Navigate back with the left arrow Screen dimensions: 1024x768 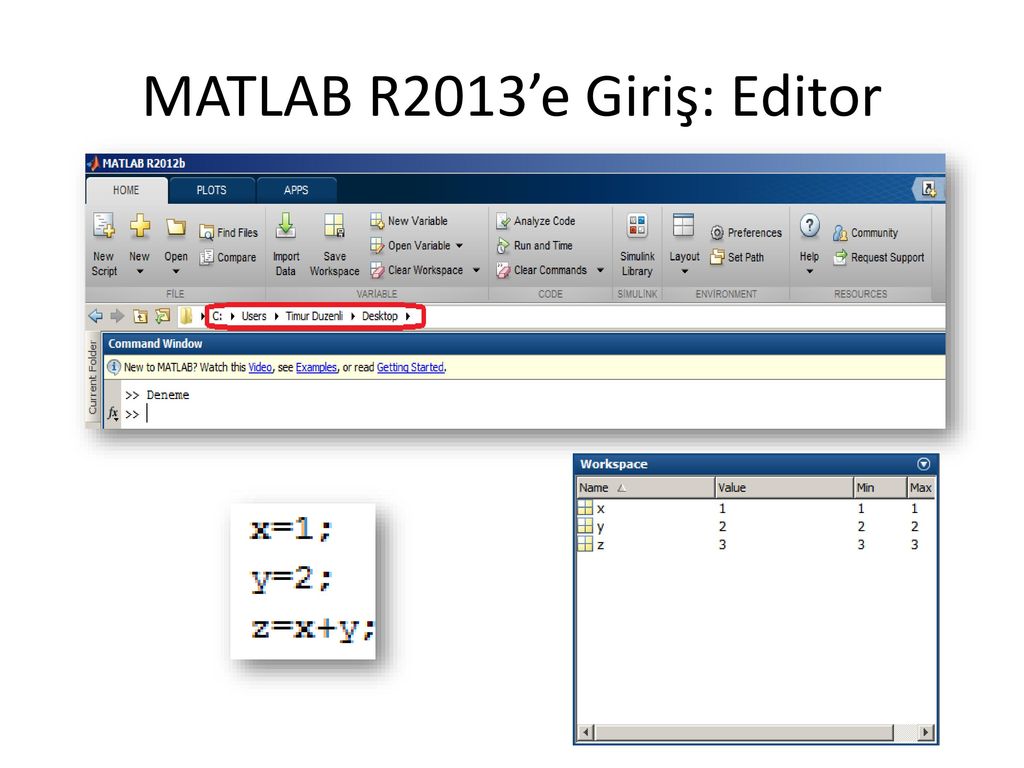pyautogui.click(x=95, y=316)
